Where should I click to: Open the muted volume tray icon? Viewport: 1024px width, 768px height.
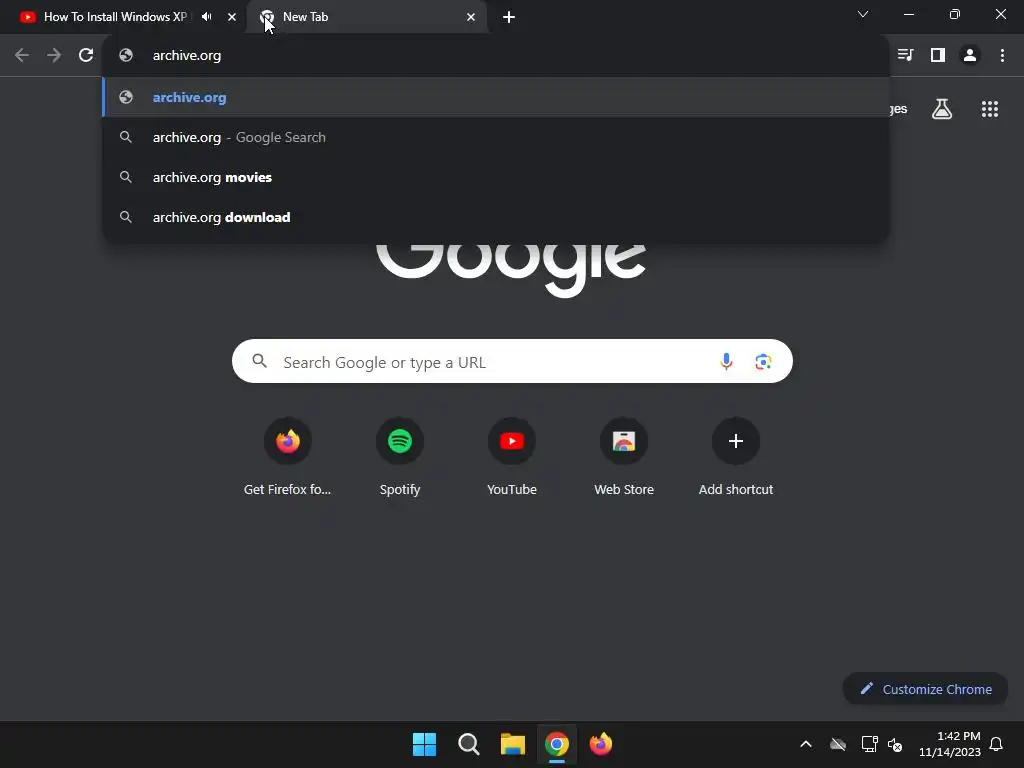pyautogui.click(x=895, y=744)
